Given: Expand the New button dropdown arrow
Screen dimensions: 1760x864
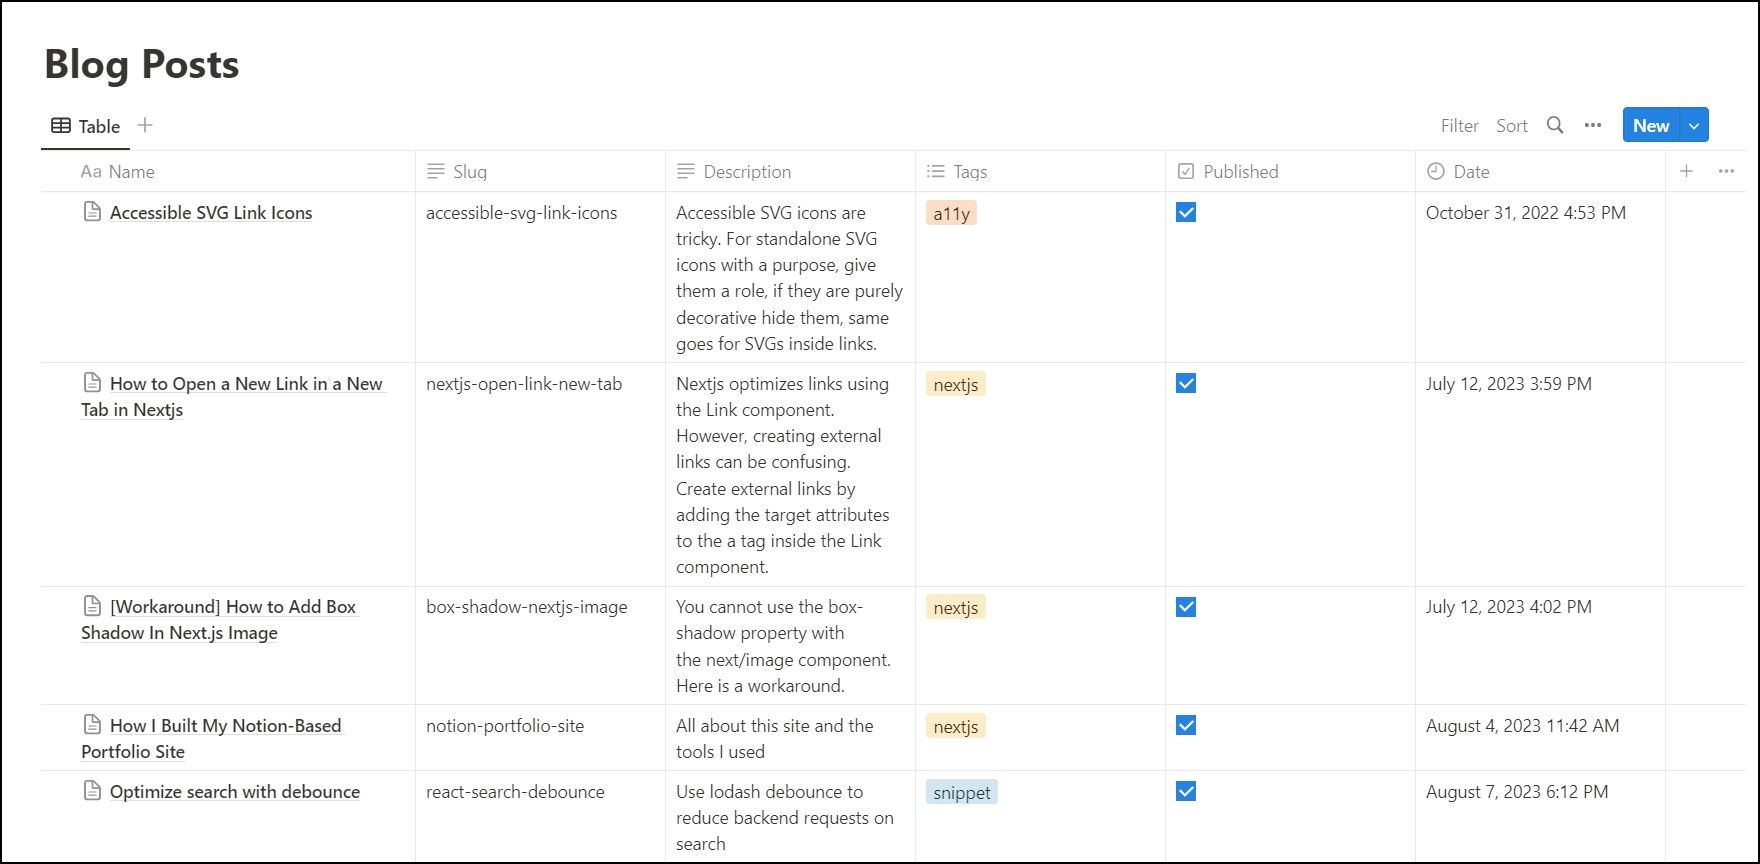Looking at the screenshot, I should tap(1694, 125).
